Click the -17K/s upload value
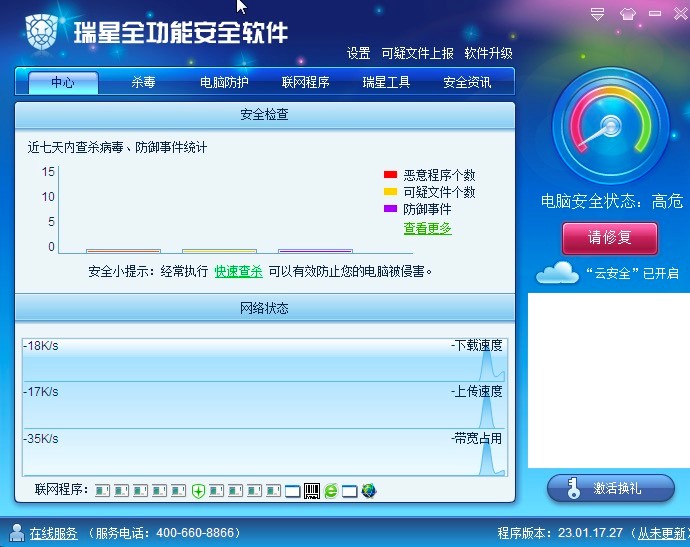 41,392
